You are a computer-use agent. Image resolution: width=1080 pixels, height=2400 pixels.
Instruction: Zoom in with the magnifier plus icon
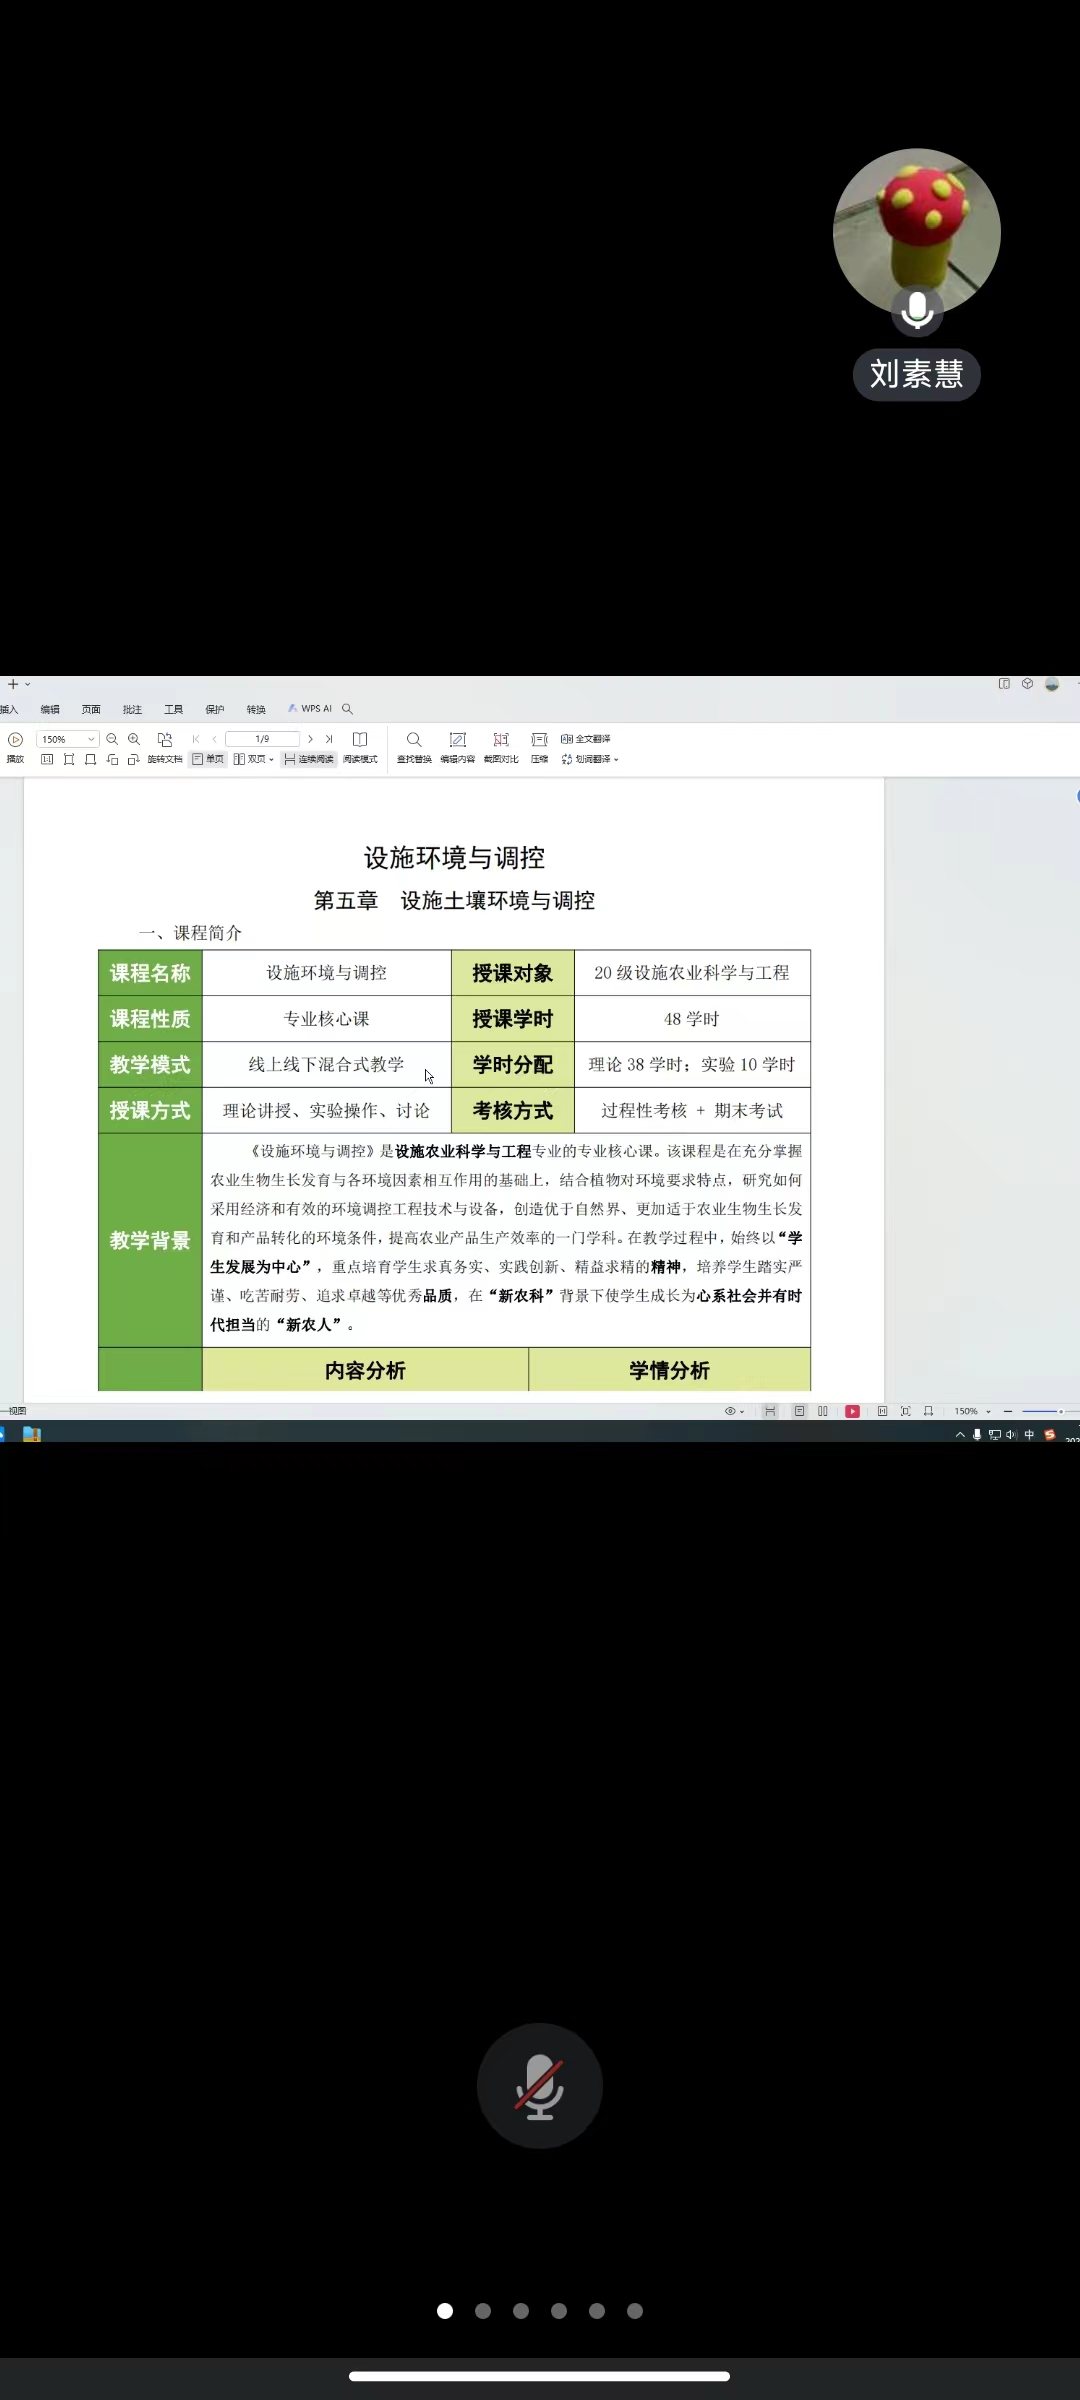click(134, 739)
